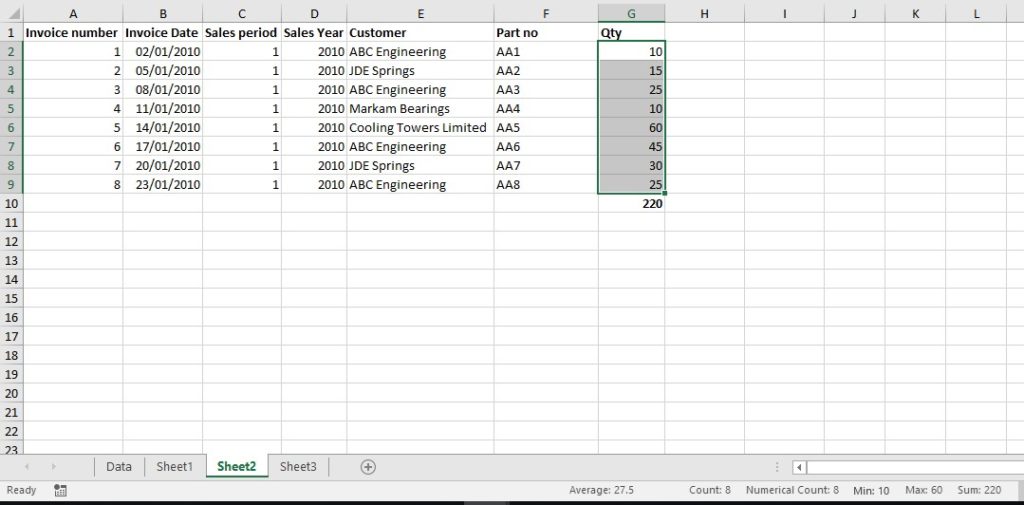Select the cell with date 23/01/2010
The width and height of the screenshot is (1024, 505).
(x=163, y=184)
